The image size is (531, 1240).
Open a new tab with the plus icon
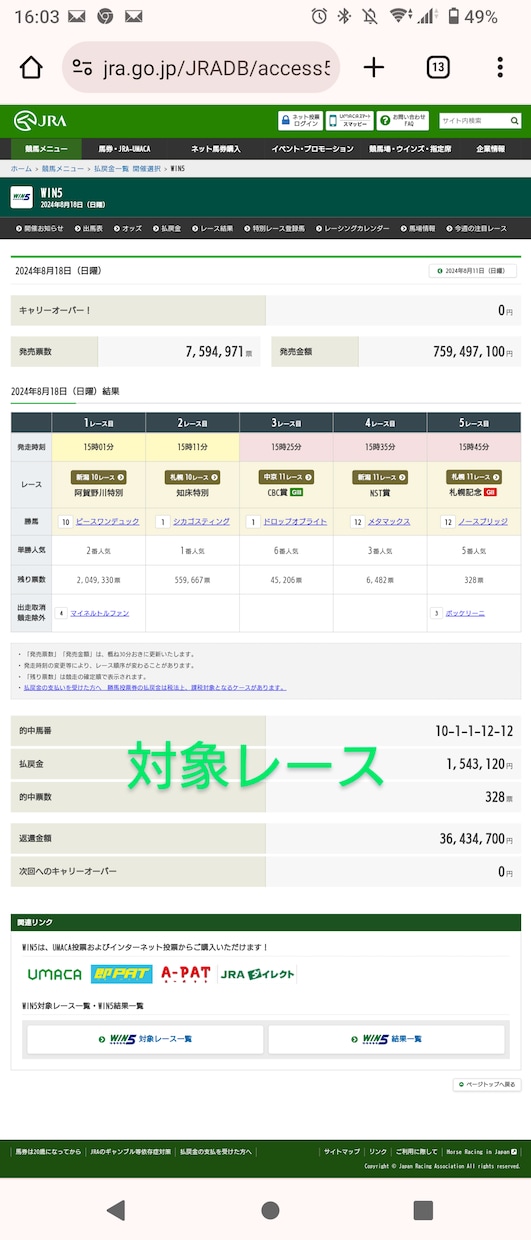pyautogui.click(x=373, y=67)
